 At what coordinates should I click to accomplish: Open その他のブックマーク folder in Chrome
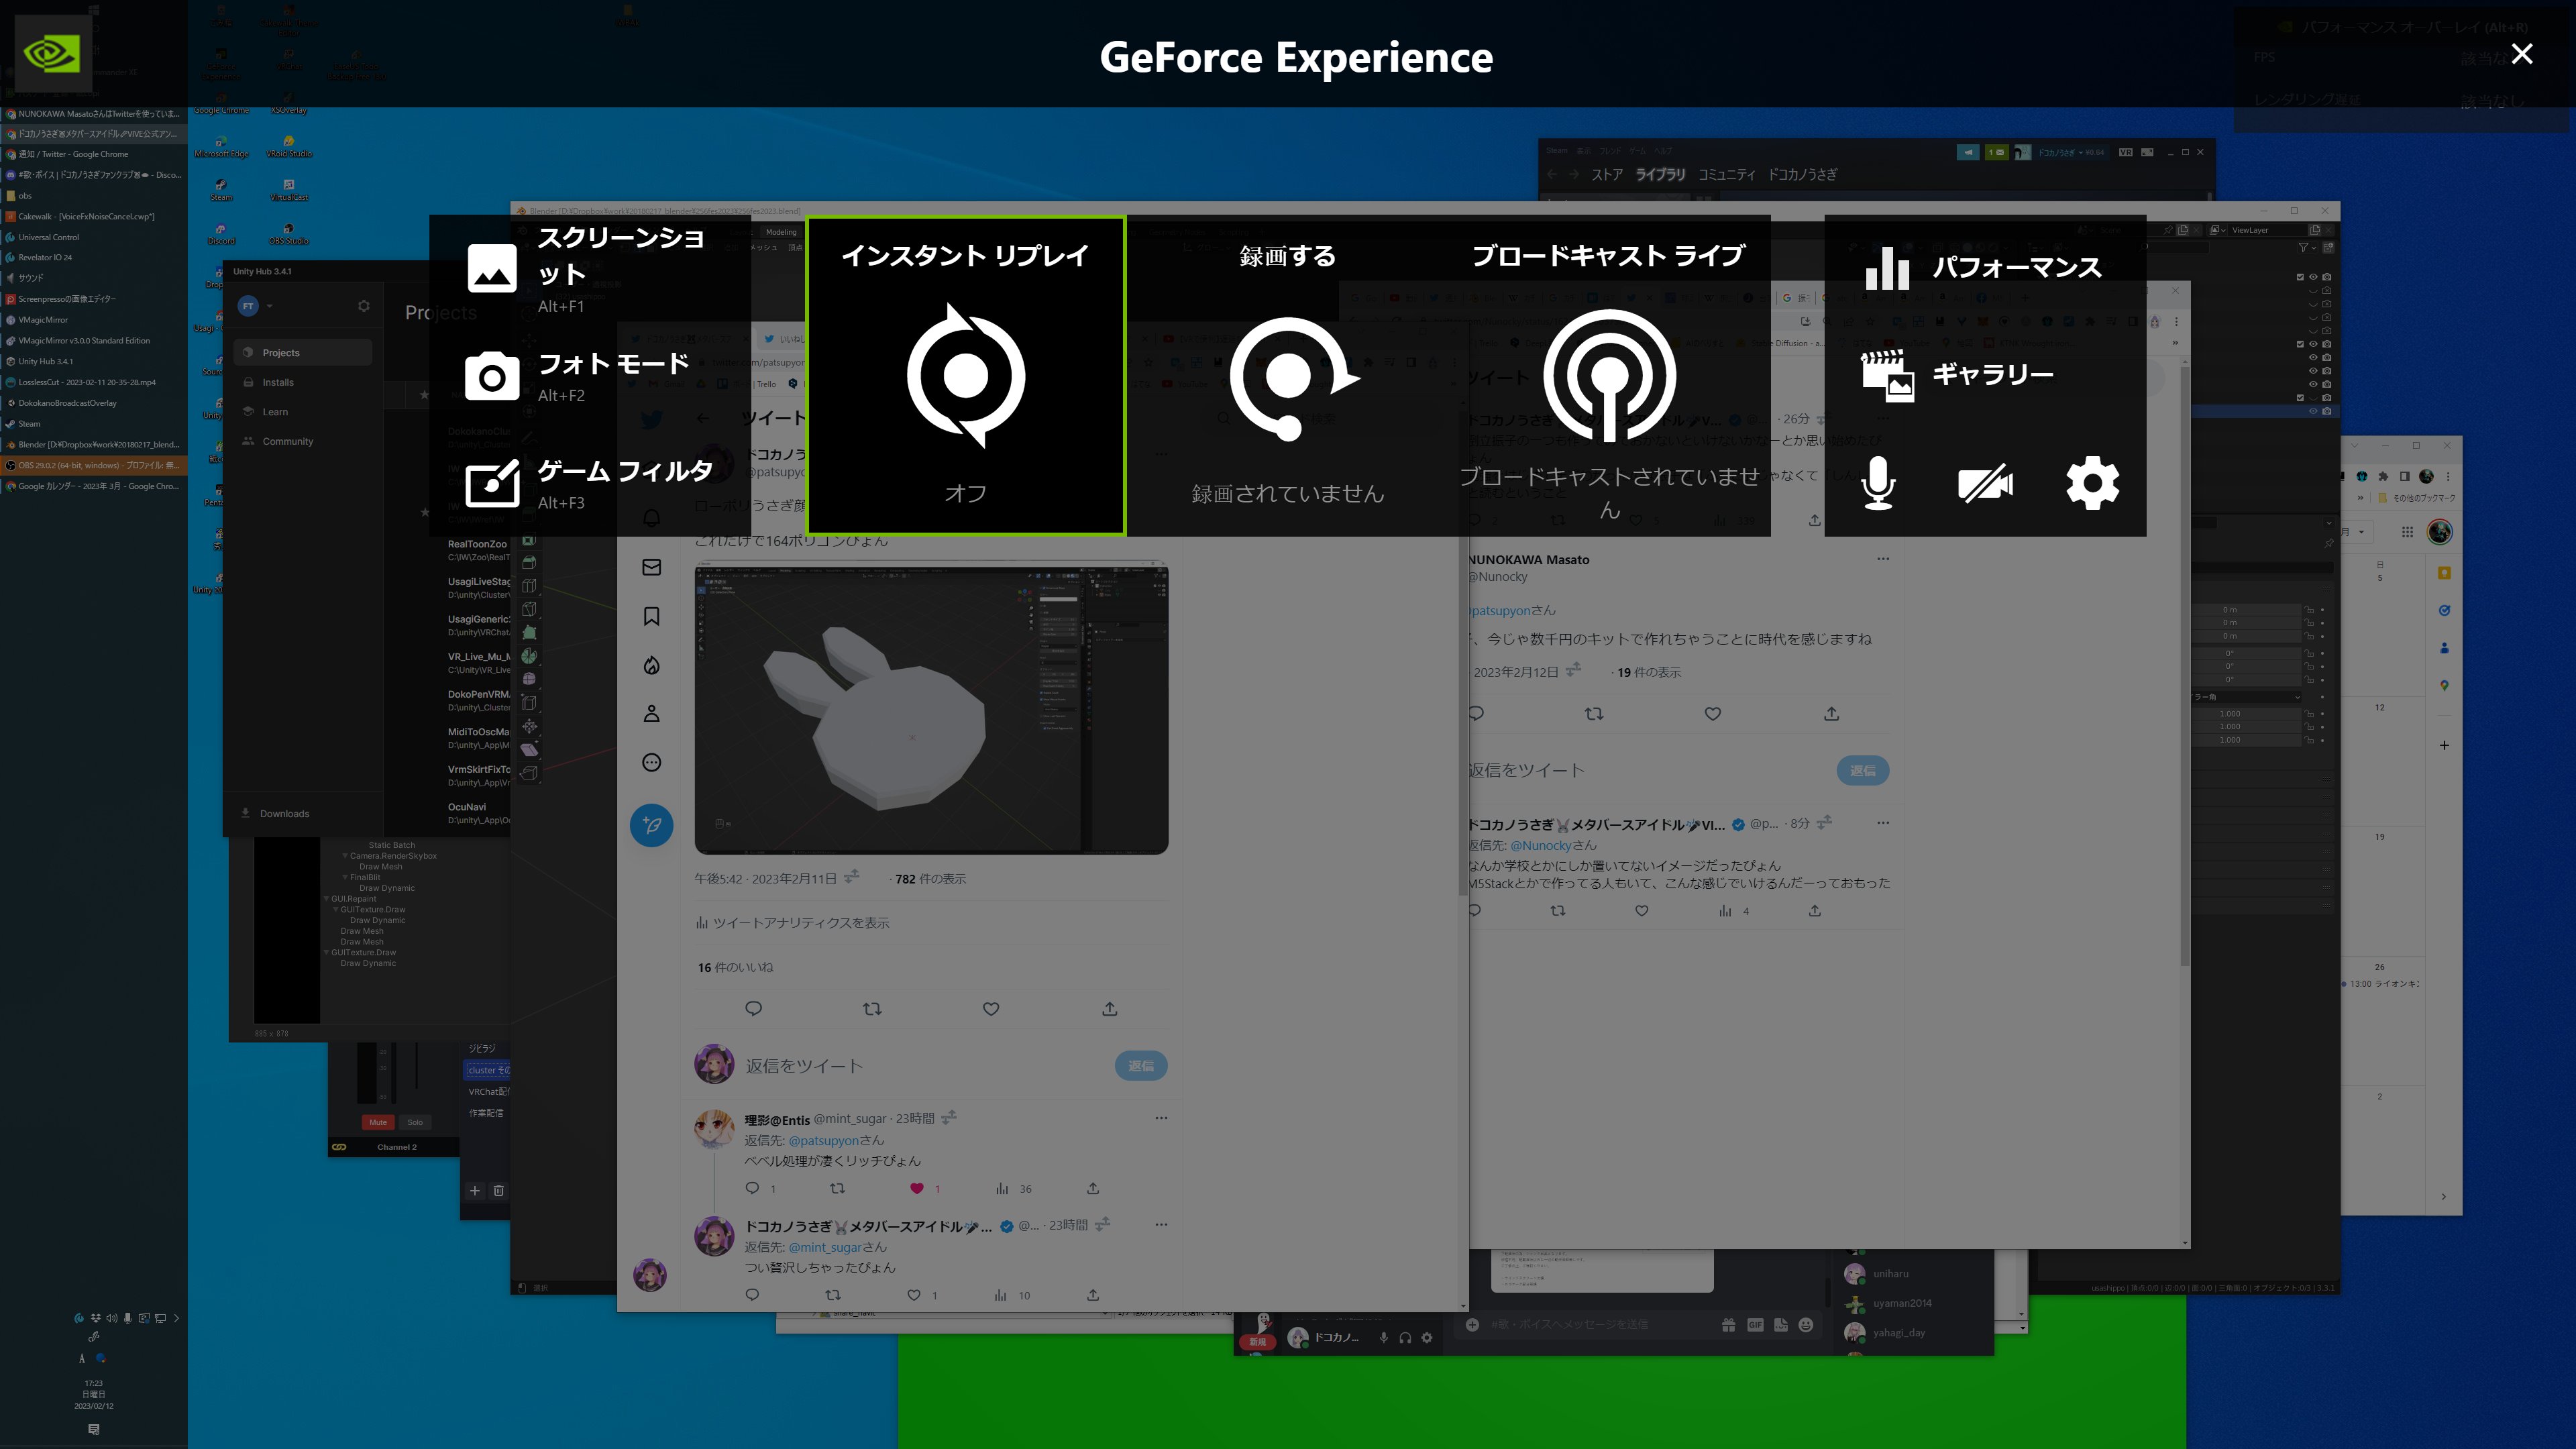click(x=2416, y=498)
